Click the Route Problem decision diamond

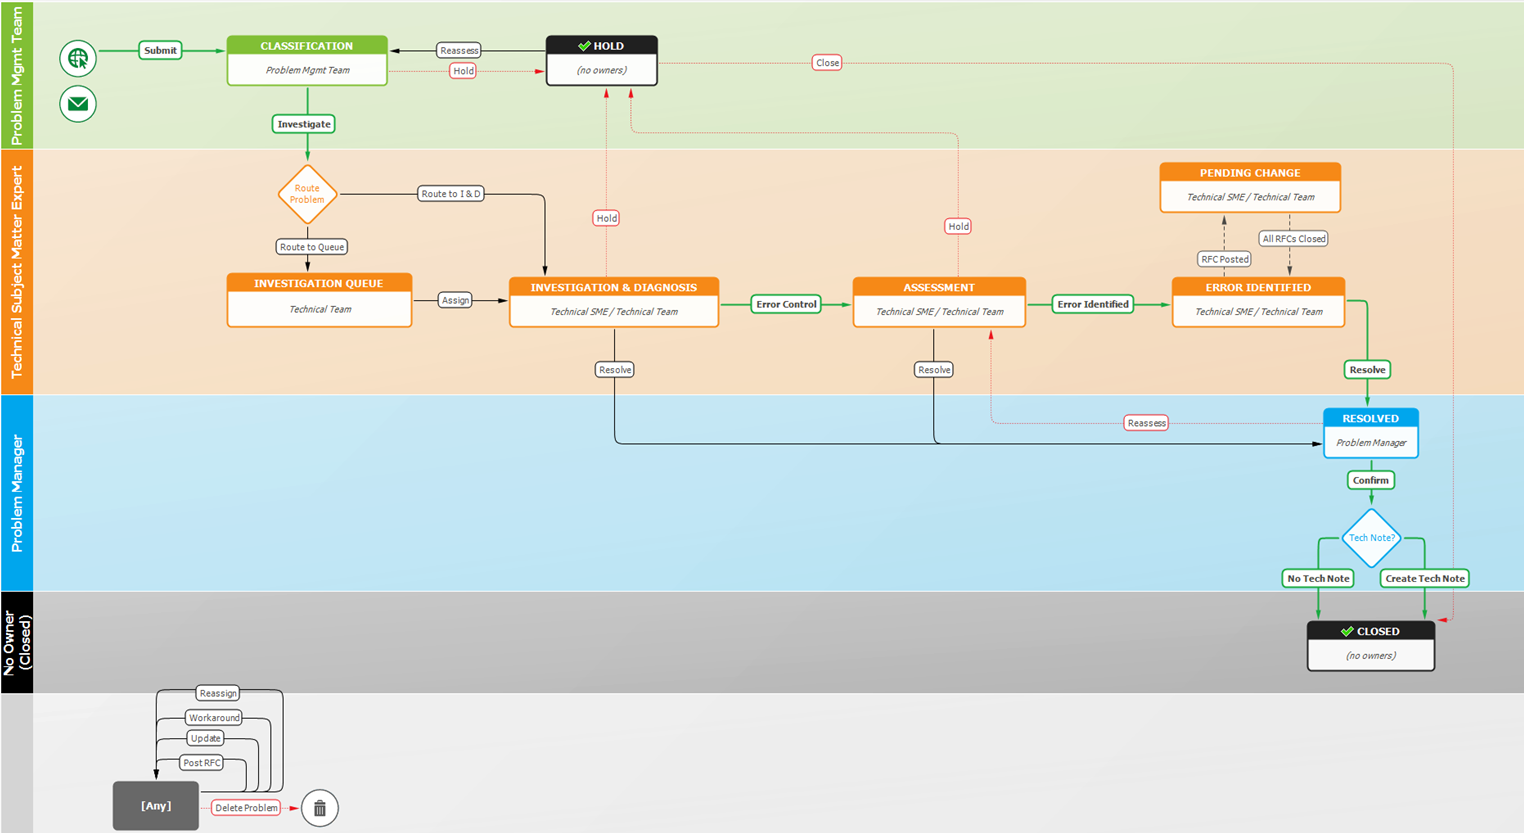[307, 194]
